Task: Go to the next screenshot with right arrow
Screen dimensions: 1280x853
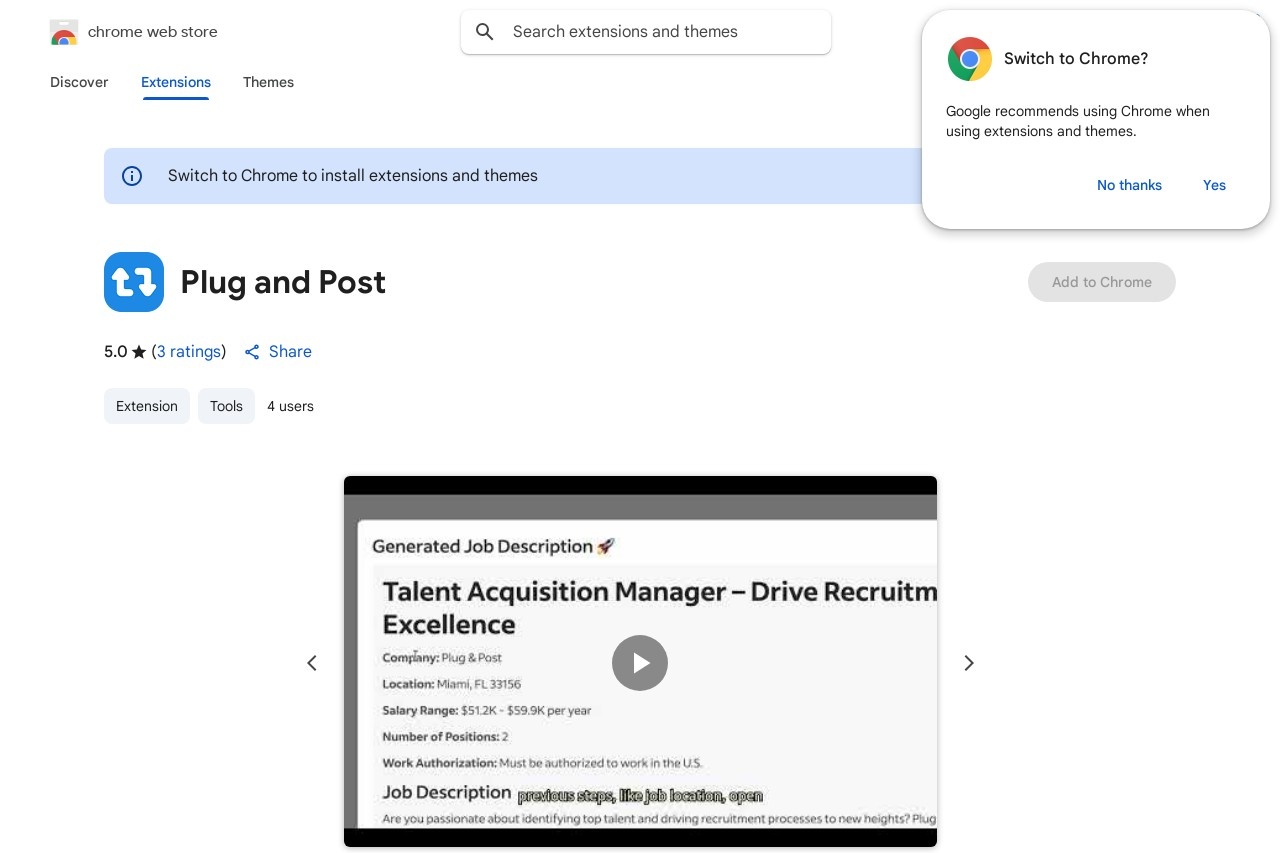Action: point(968,663)
